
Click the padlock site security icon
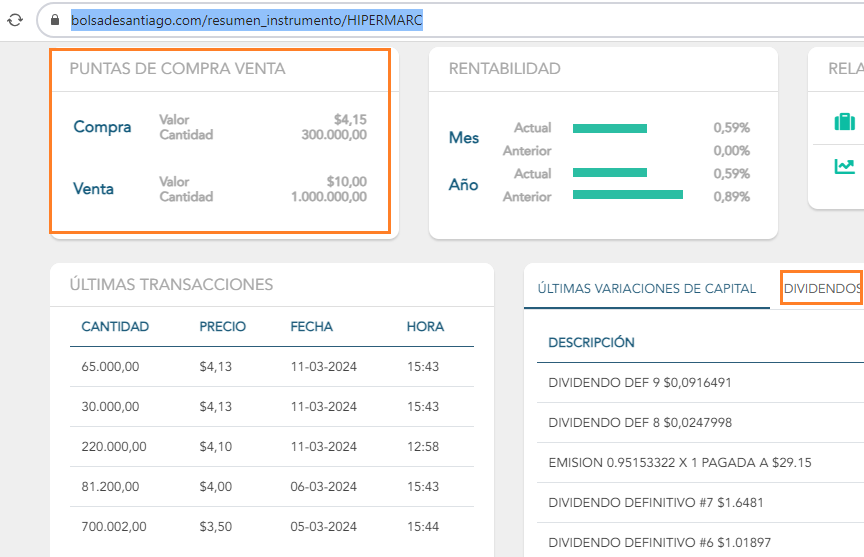point(55,20)
